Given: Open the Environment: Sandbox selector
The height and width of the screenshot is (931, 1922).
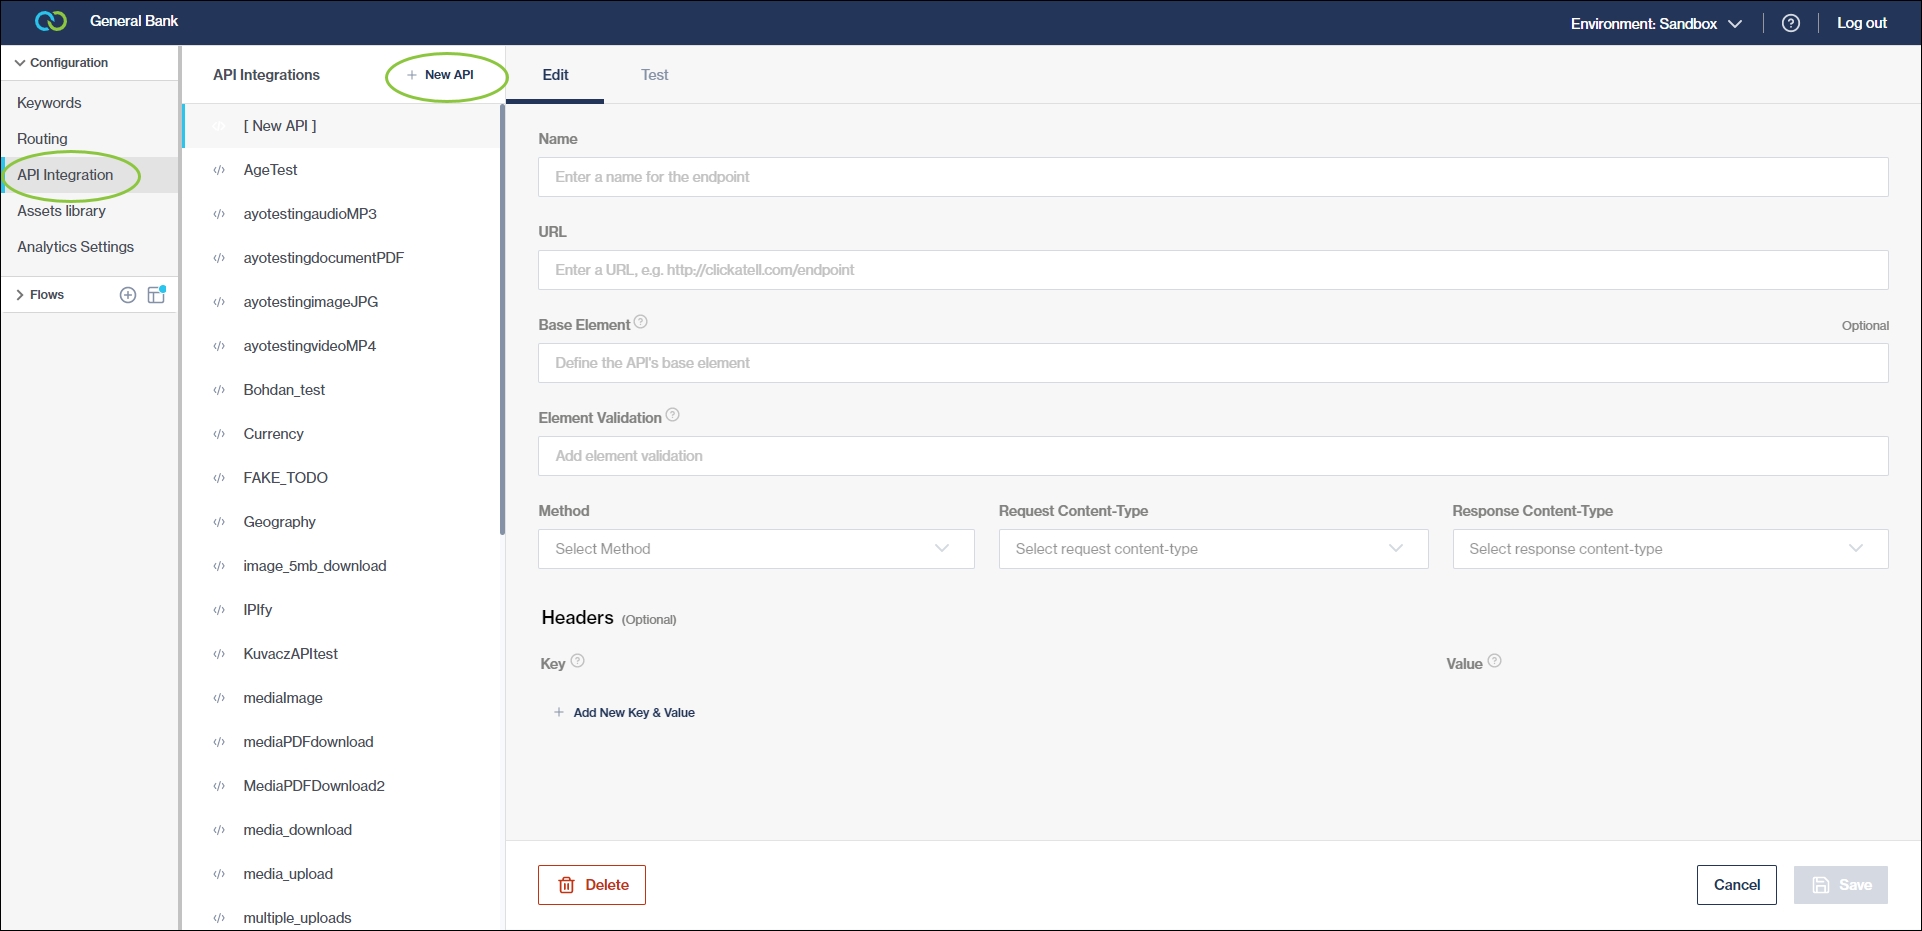Looking at the screenshot, I should point(1655,23).
